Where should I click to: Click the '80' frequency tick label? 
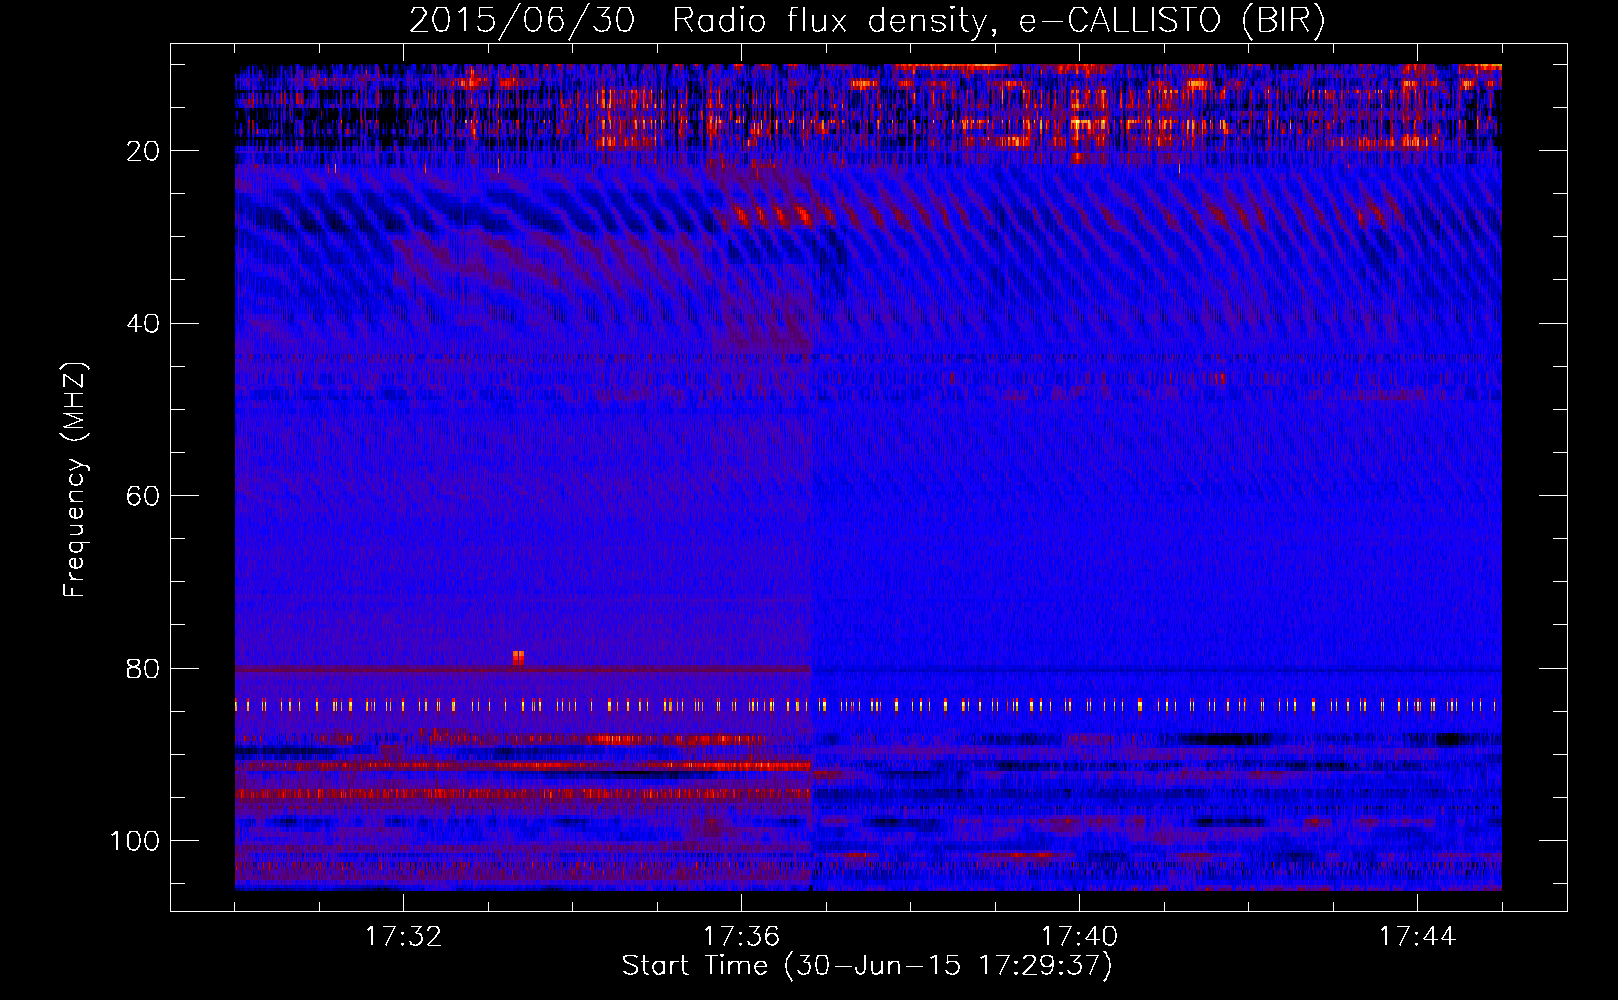pyautogui.click(x=144, y=669)
